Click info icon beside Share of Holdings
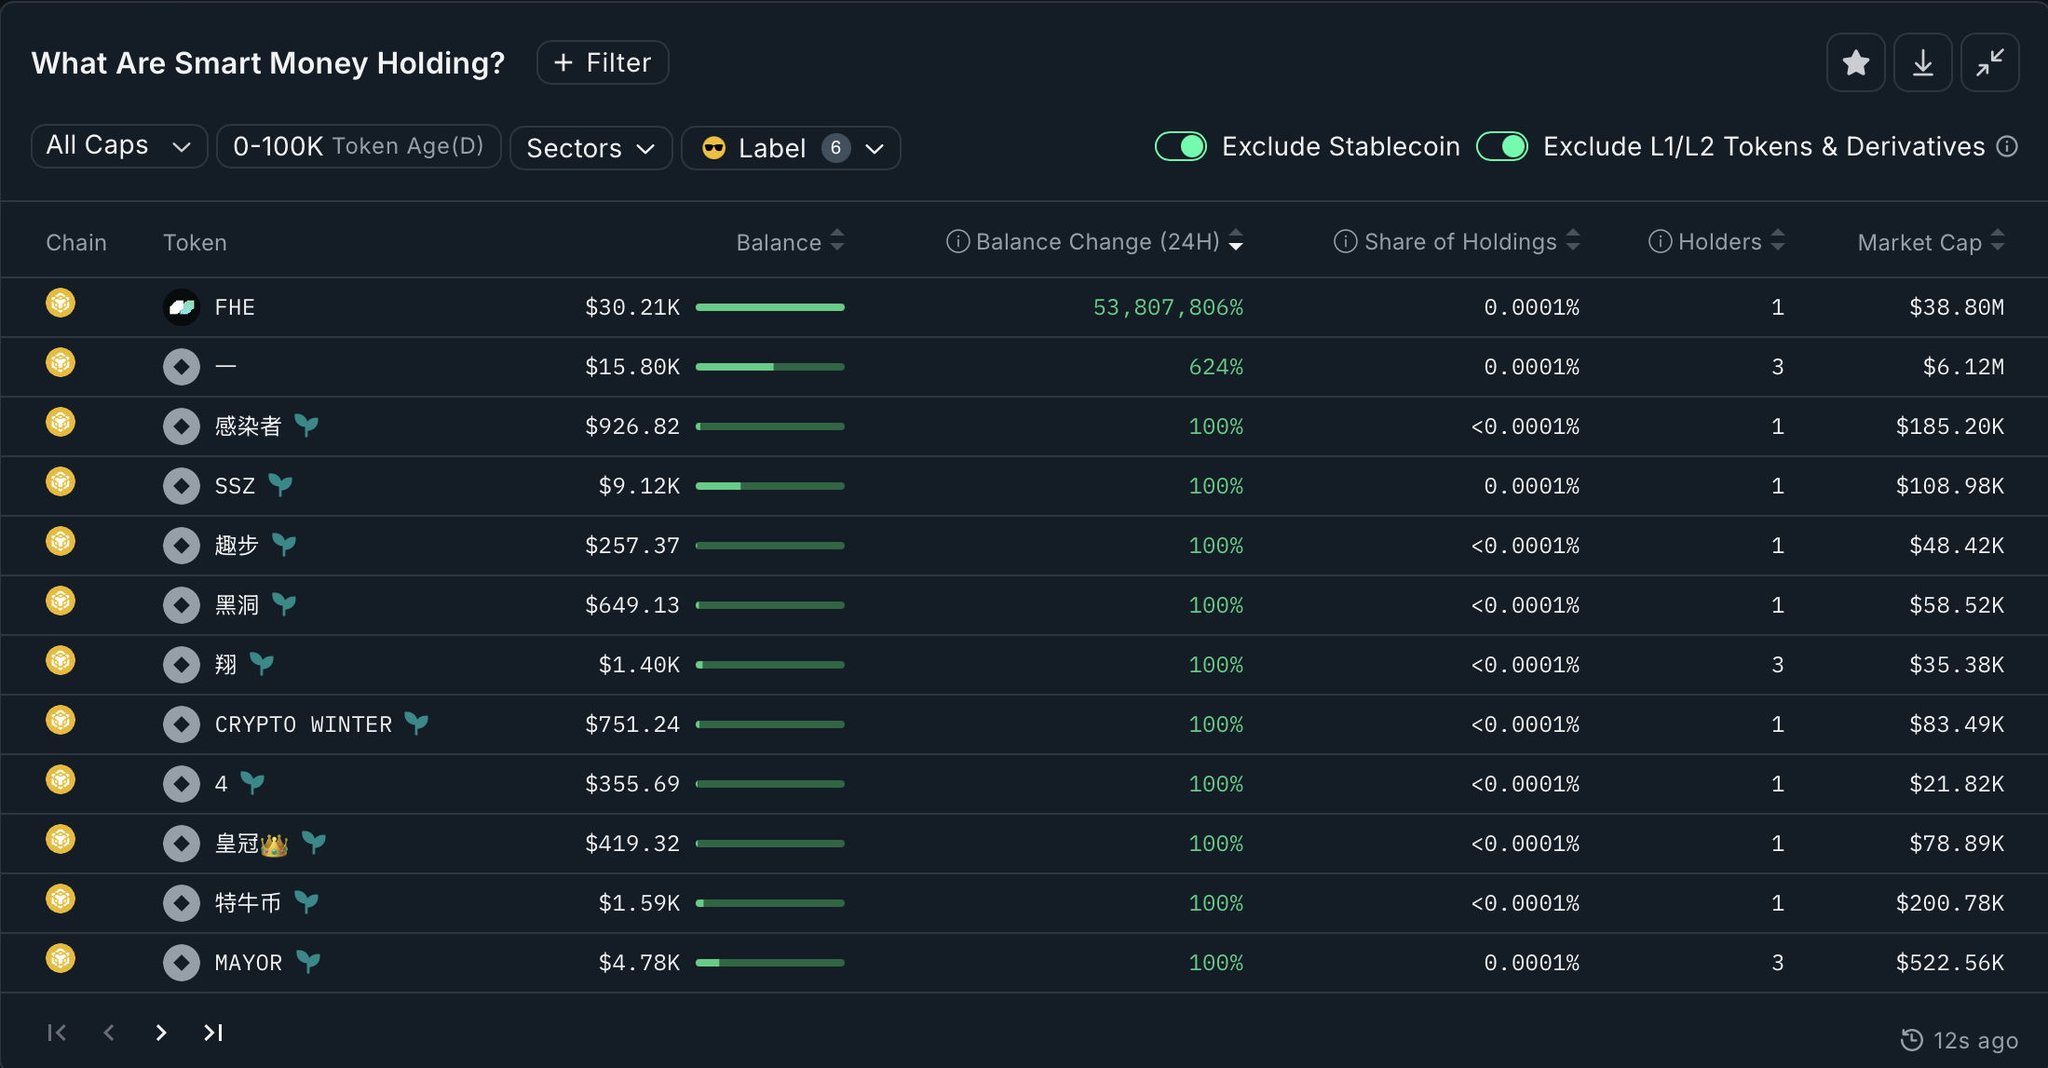This screenshot has width=2048, height=1068. point(1345,242)
